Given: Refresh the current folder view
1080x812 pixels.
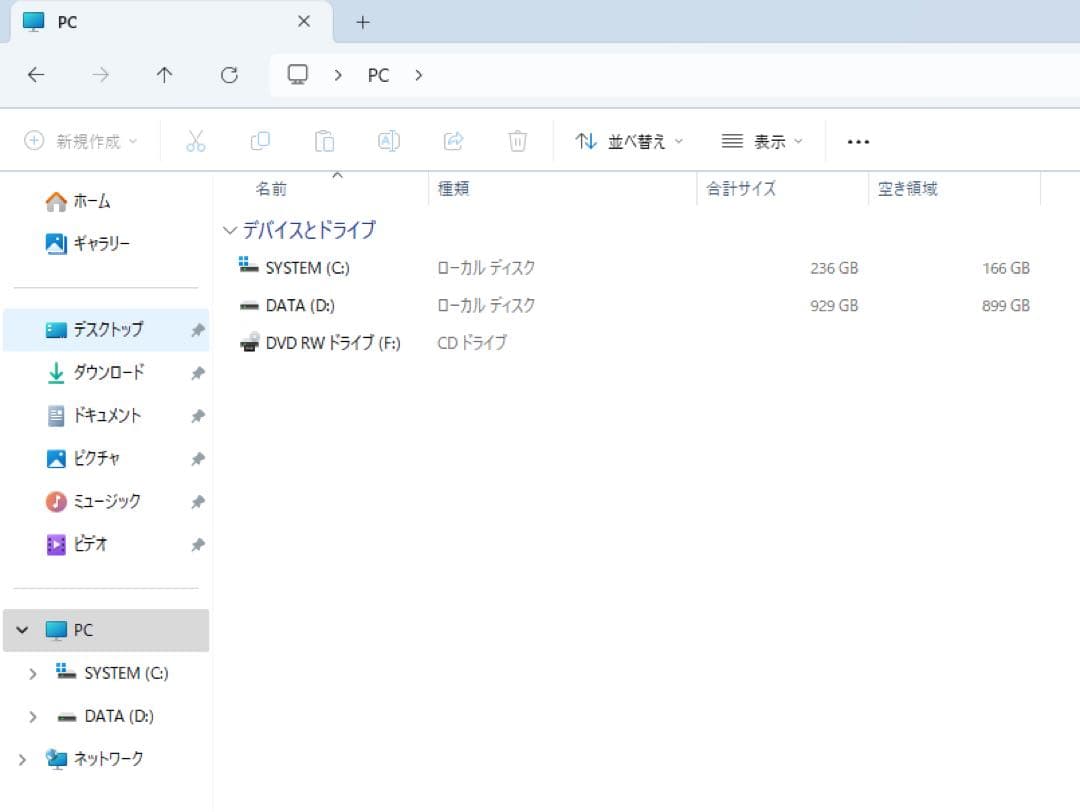Looking at the screenshot, I should 229,75.
